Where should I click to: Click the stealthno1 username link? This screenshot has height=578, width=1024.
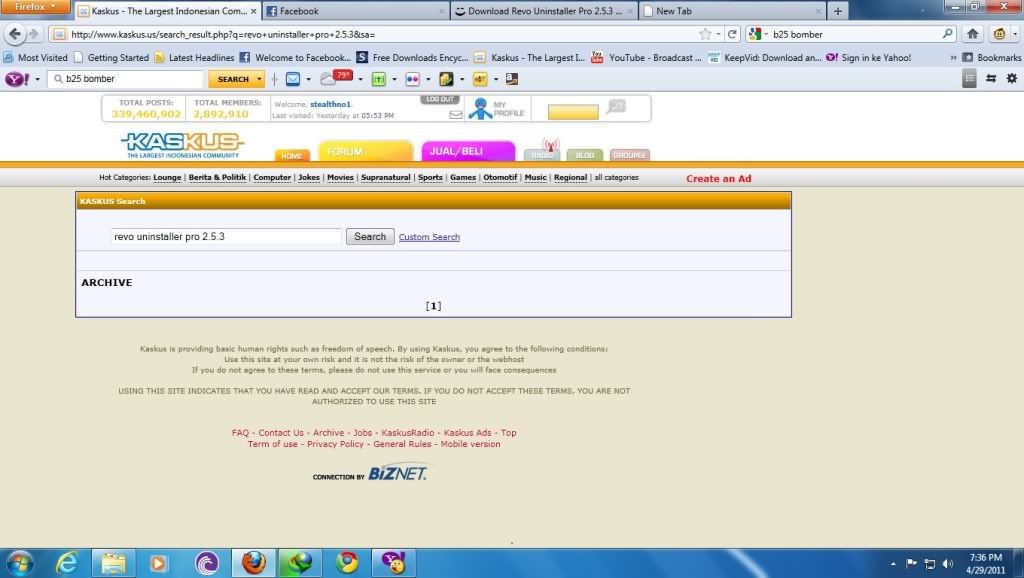(x=330, y=104)
